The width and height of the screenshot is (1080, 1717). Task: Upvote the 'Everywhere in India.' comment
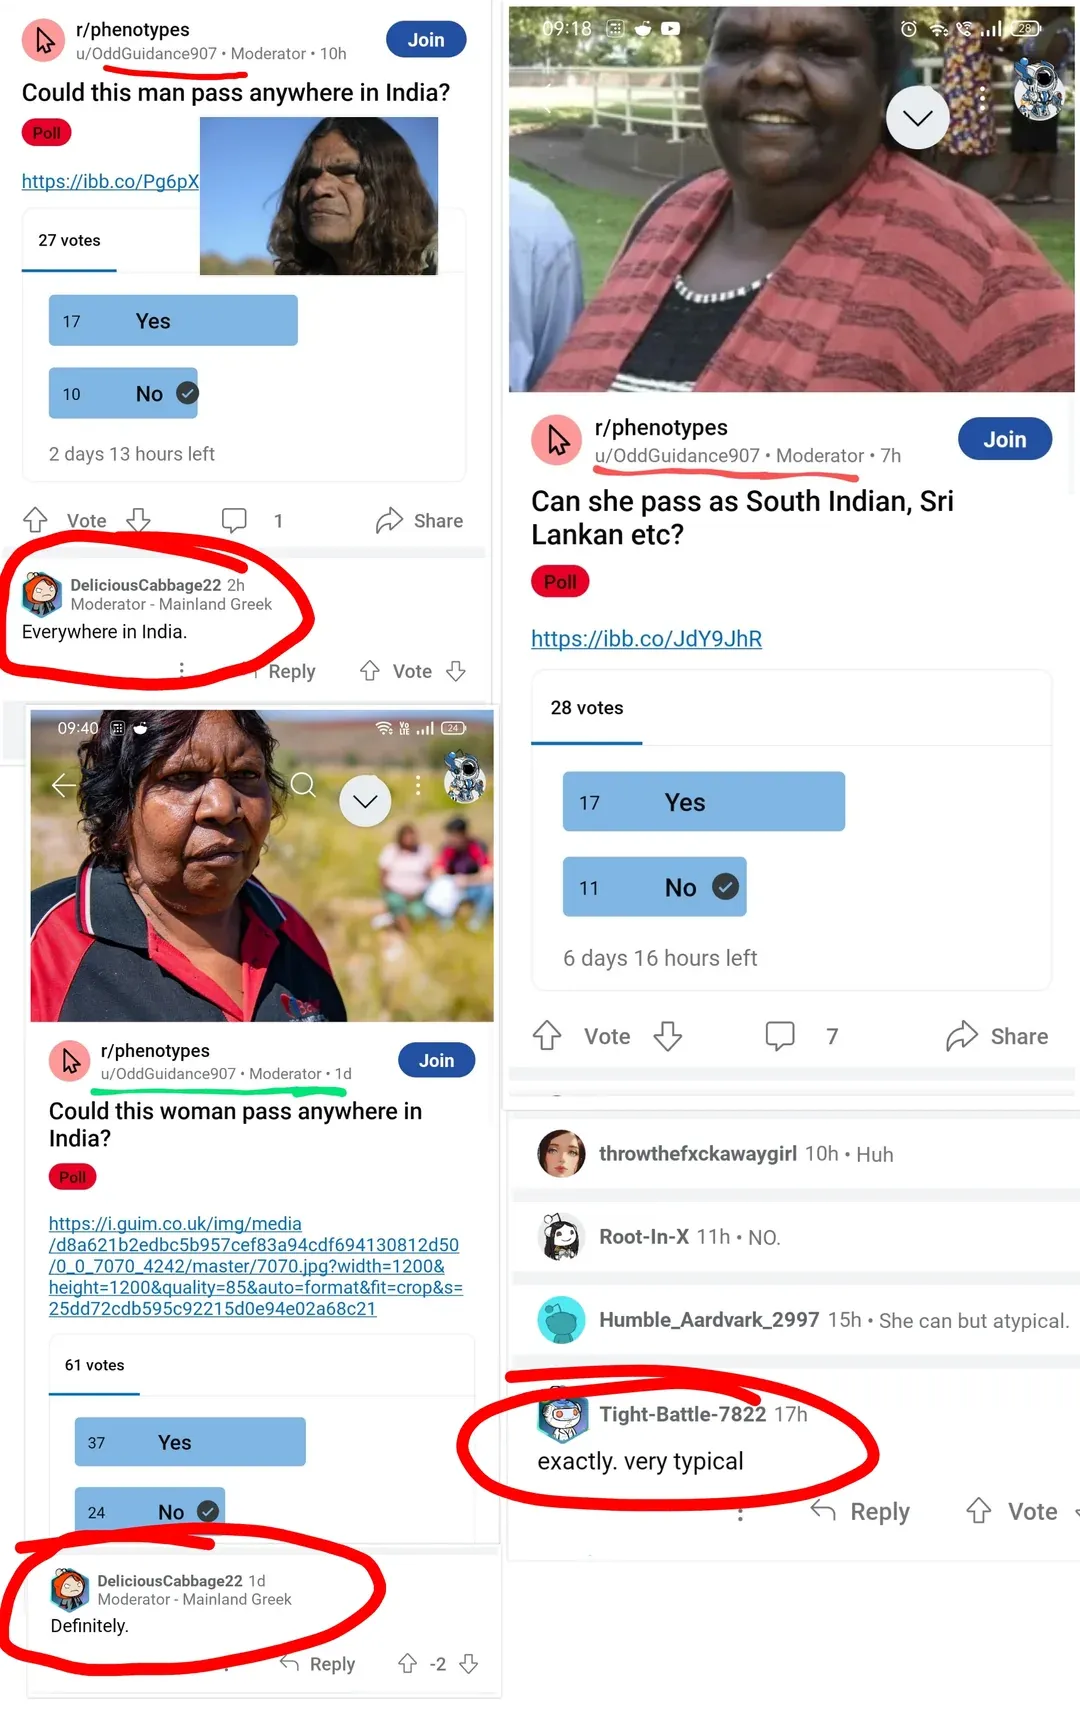pyautogui.click(x=370, y=671)
